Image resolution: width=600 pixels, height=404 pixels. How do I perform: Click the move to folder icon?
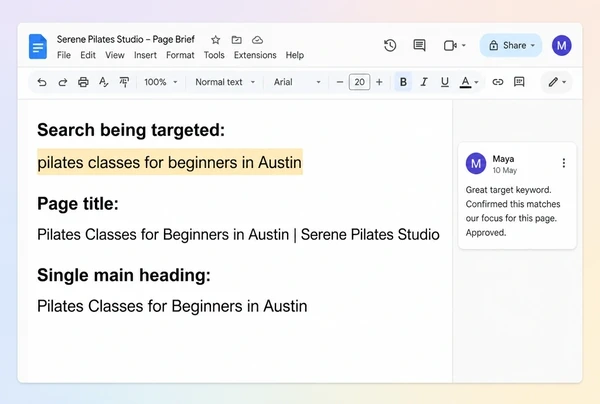point(236,40)
